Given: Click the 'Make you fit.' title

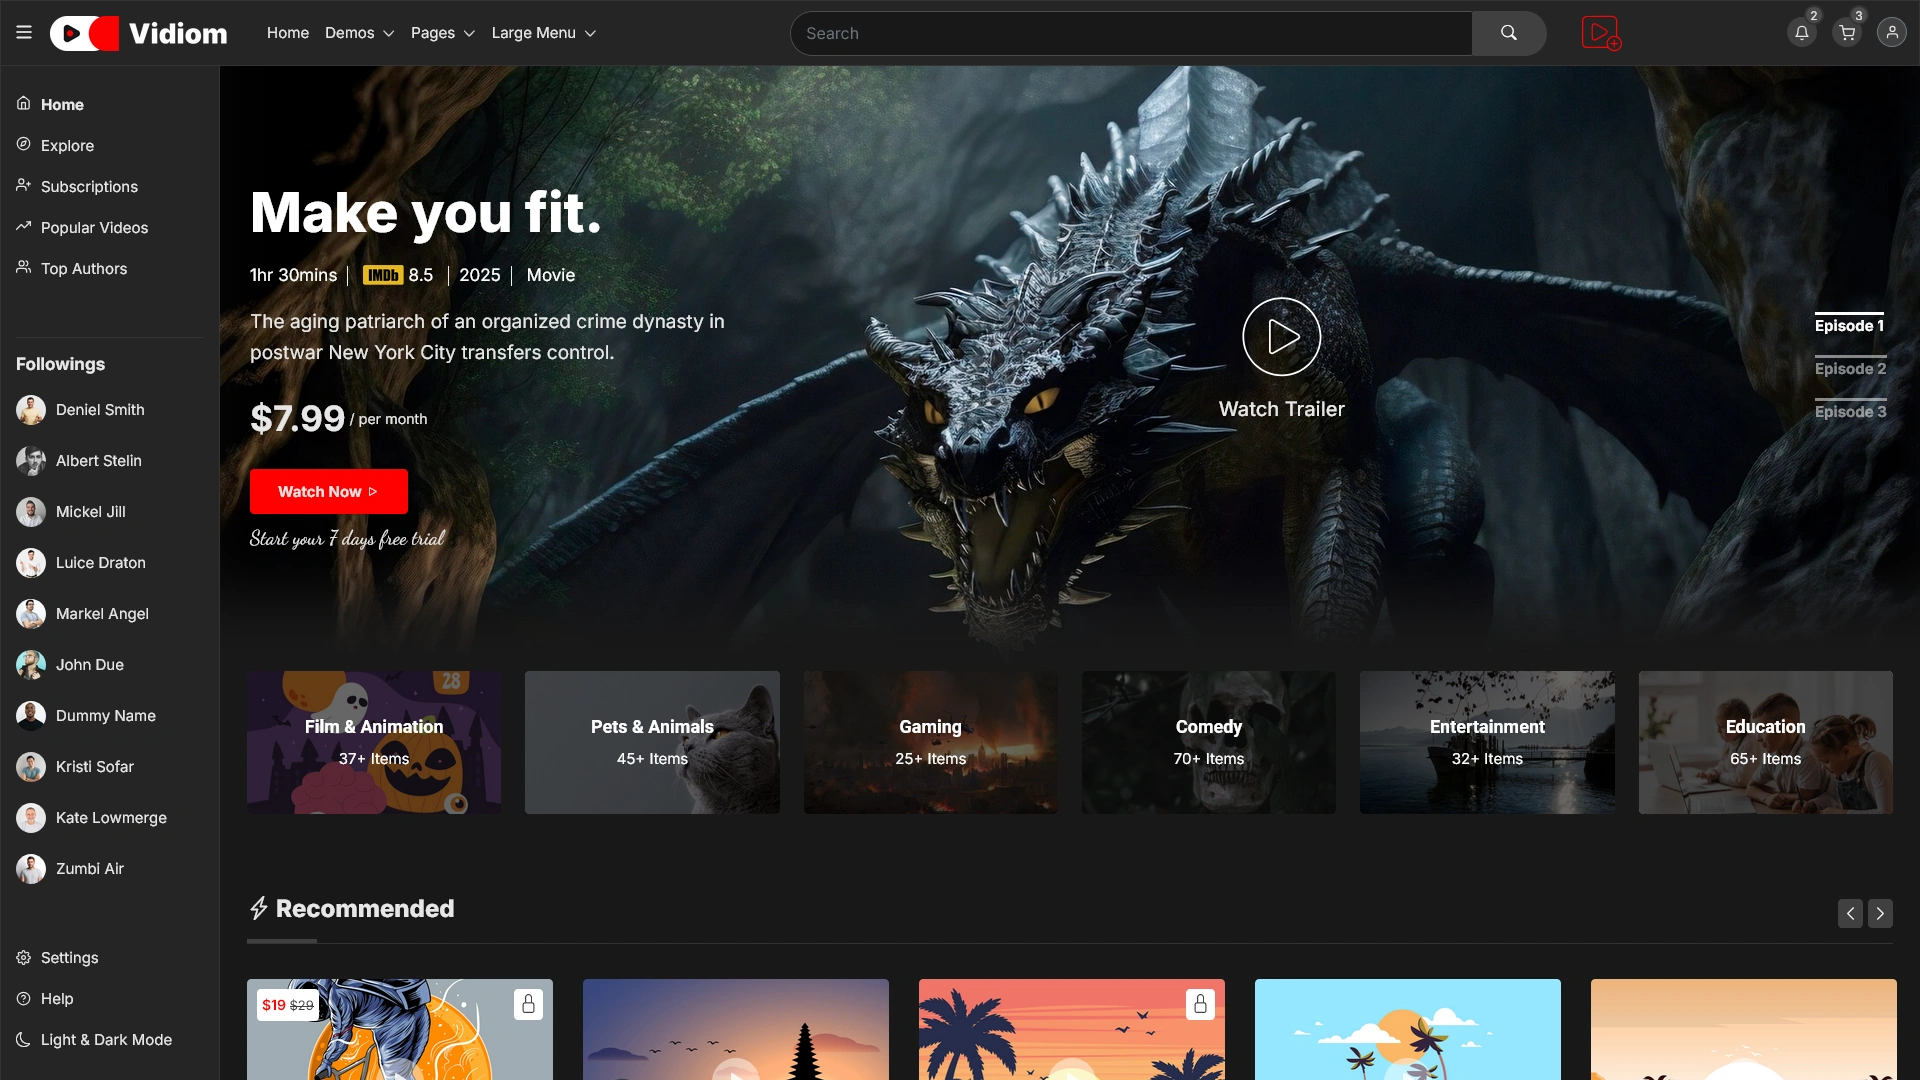Looking at the screenshot, I should 426,212.
